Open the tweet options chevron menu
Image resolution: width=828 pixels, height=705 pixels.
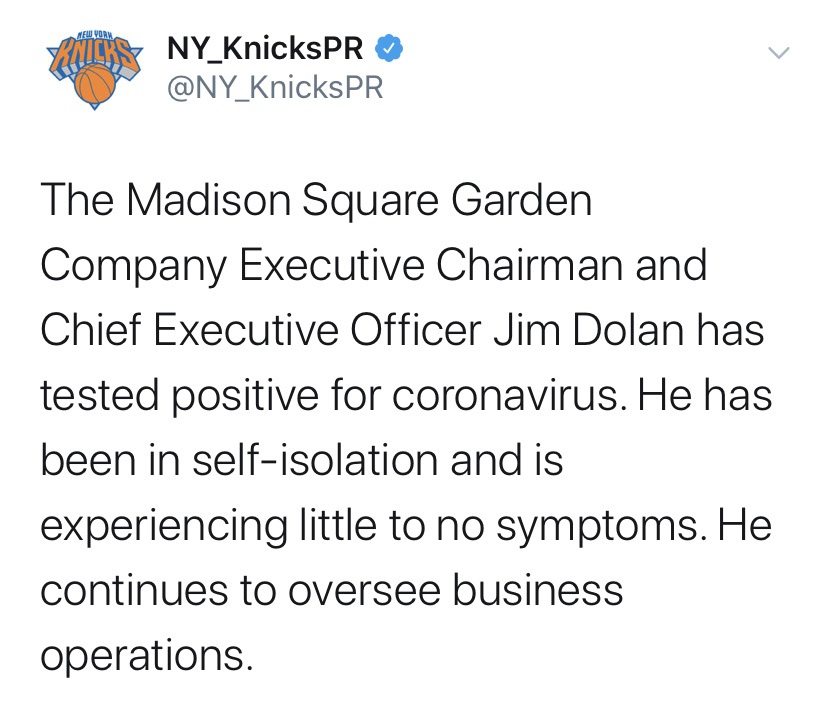[x=779, y=52]
